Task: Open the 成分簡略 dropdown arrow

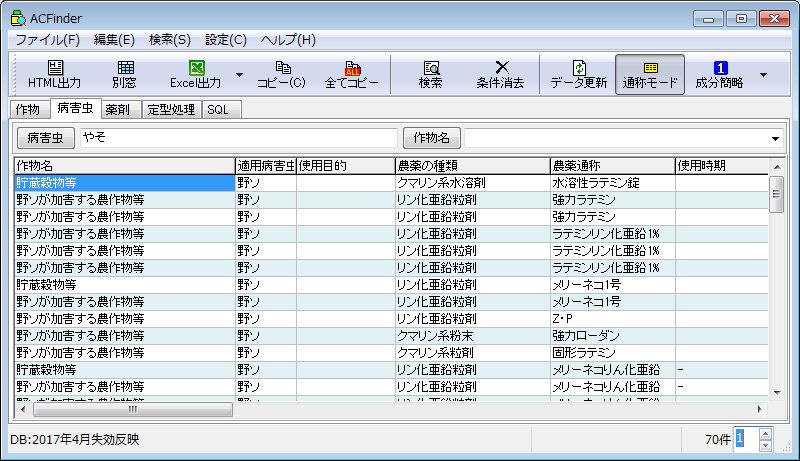Action: (764, 74)
